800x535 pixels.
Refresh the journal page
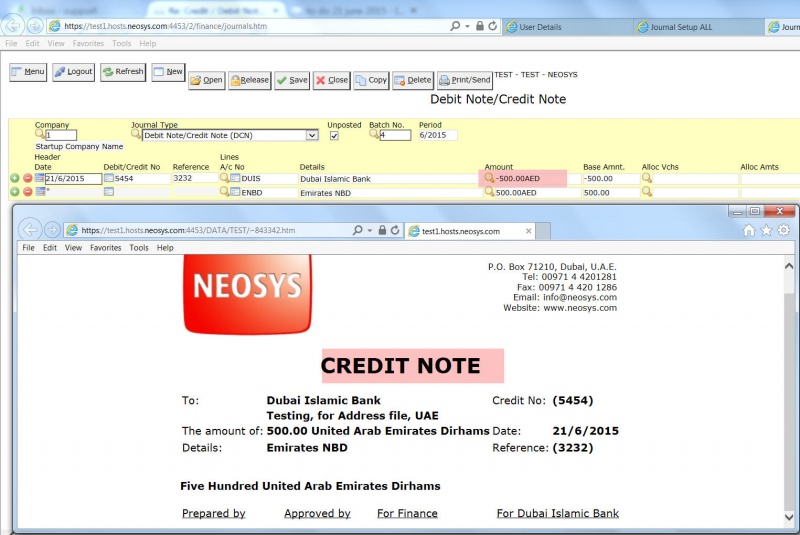(x=123, y=72)
